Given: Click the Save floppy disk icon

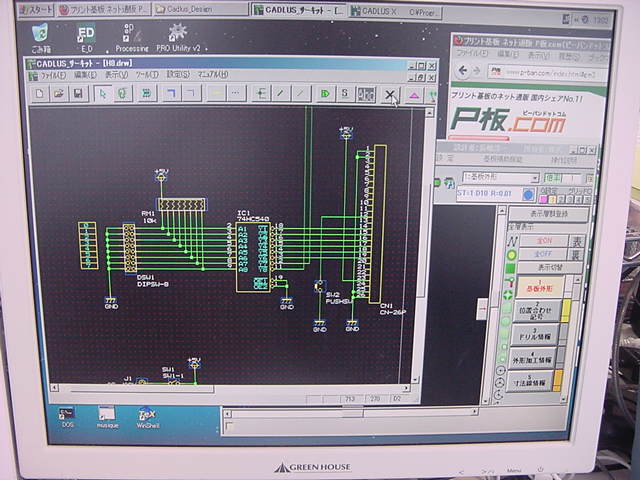Looking at the screenshot, I should click(78, 93).
